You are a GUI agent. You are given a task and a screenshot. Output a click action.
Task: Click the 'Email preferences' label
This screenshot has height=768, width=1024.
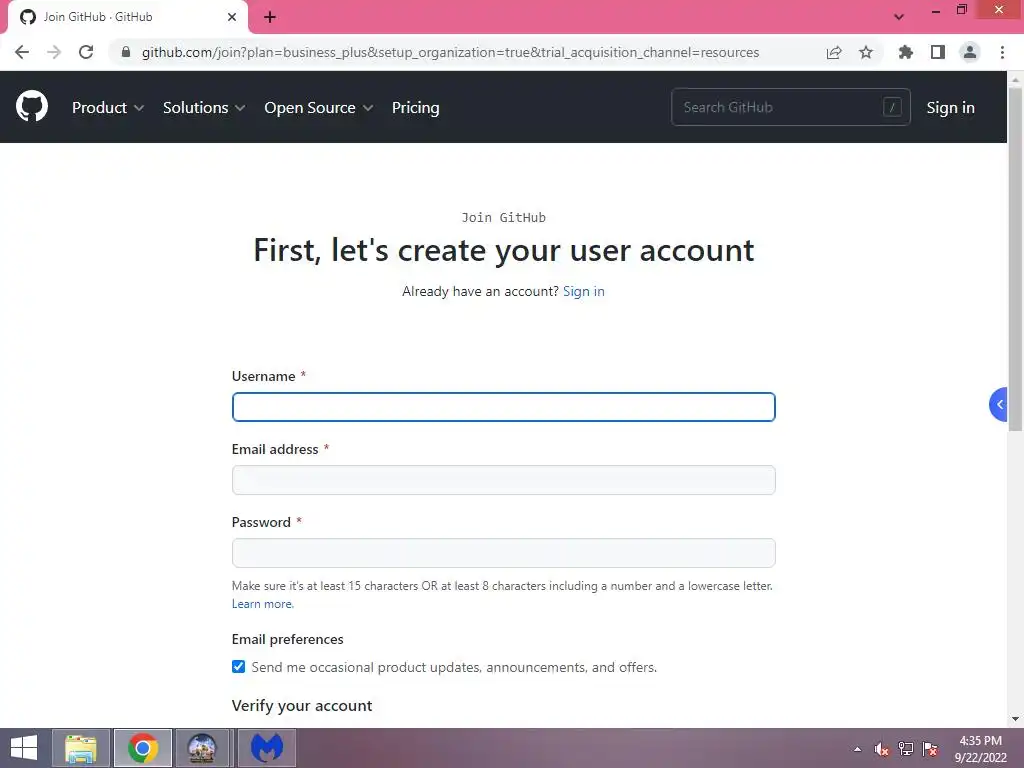click(x=287, y=639)
